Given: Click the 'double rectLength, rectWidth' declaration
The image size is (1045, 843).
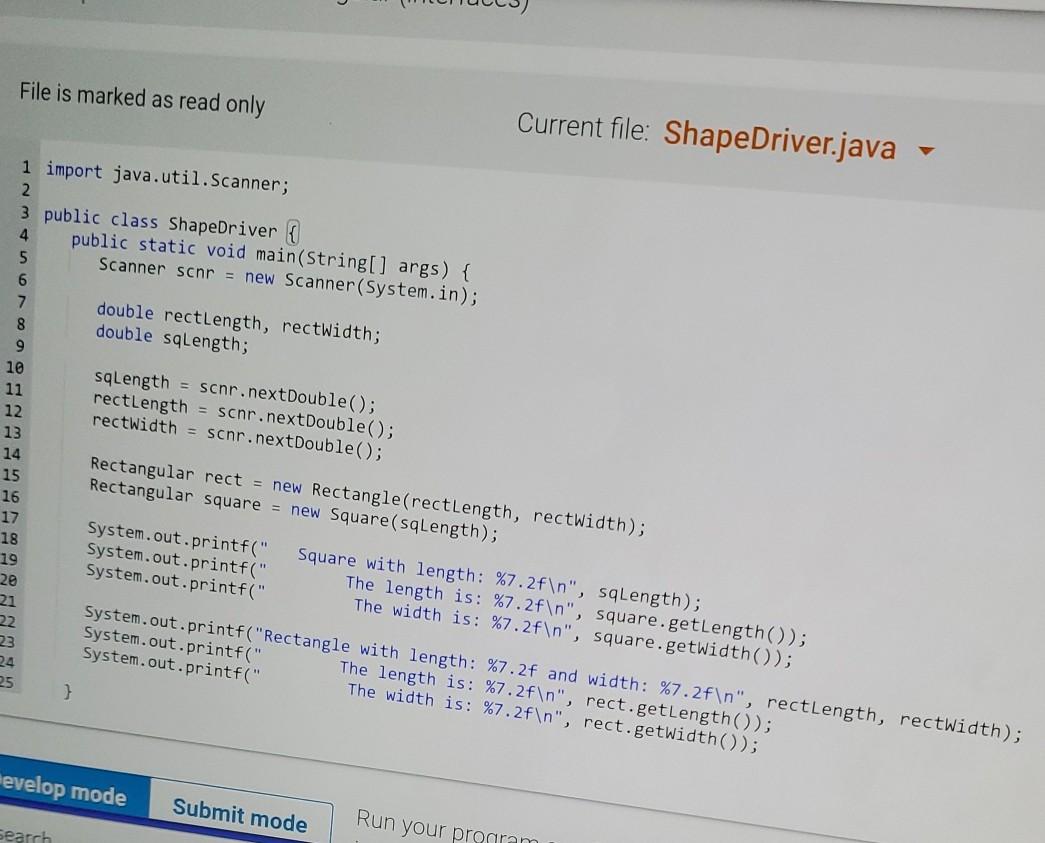Looking at the screenshot, I should click(x=239, y=321).
